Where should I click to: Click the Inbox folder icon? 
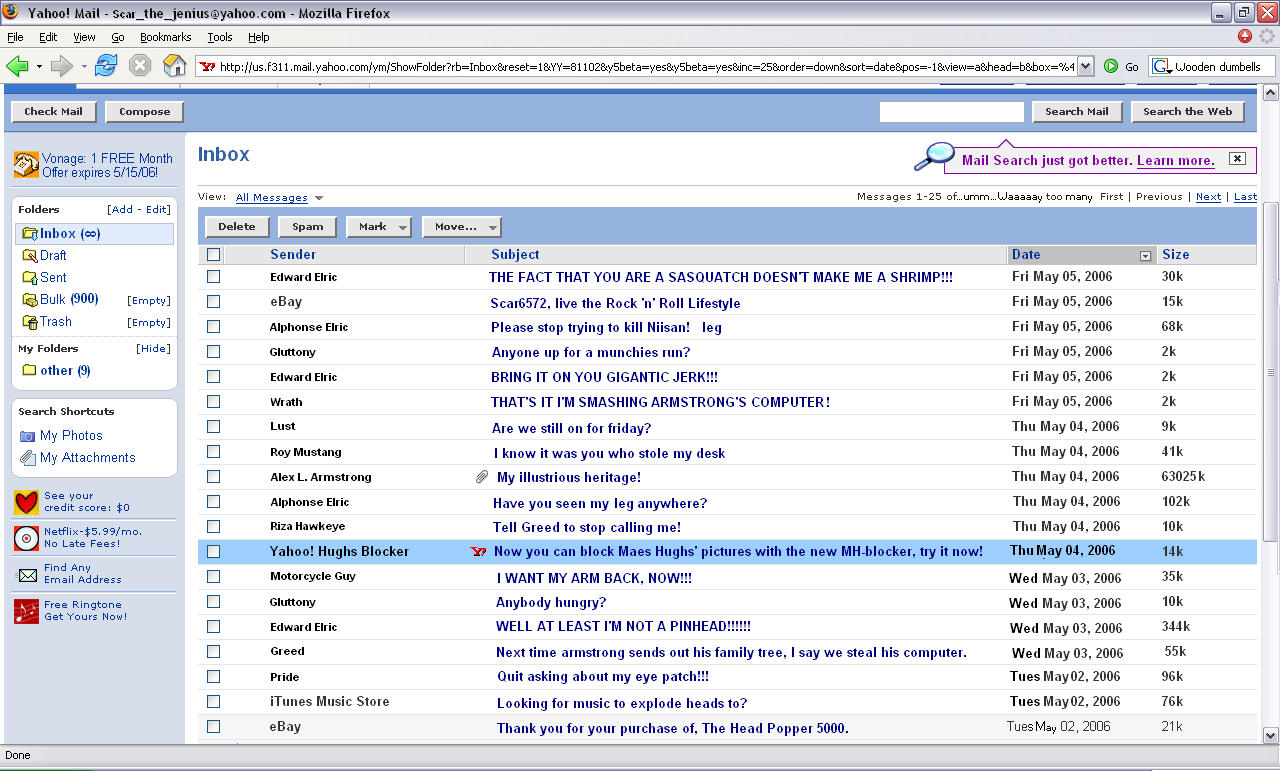pos(28,234)
